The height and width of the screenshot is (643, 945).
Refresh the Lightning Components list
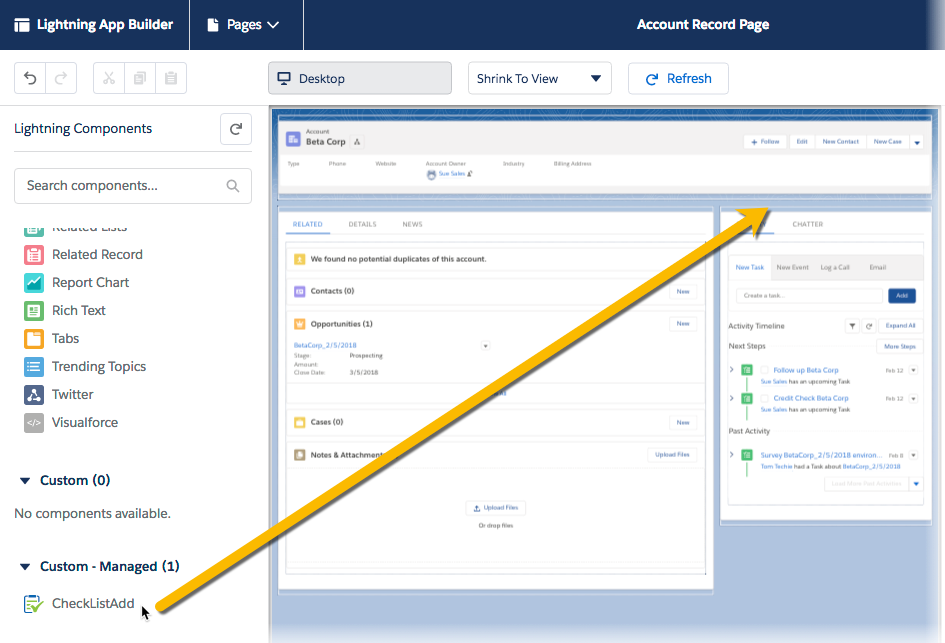pyautogui.click(x=236, y=129)
